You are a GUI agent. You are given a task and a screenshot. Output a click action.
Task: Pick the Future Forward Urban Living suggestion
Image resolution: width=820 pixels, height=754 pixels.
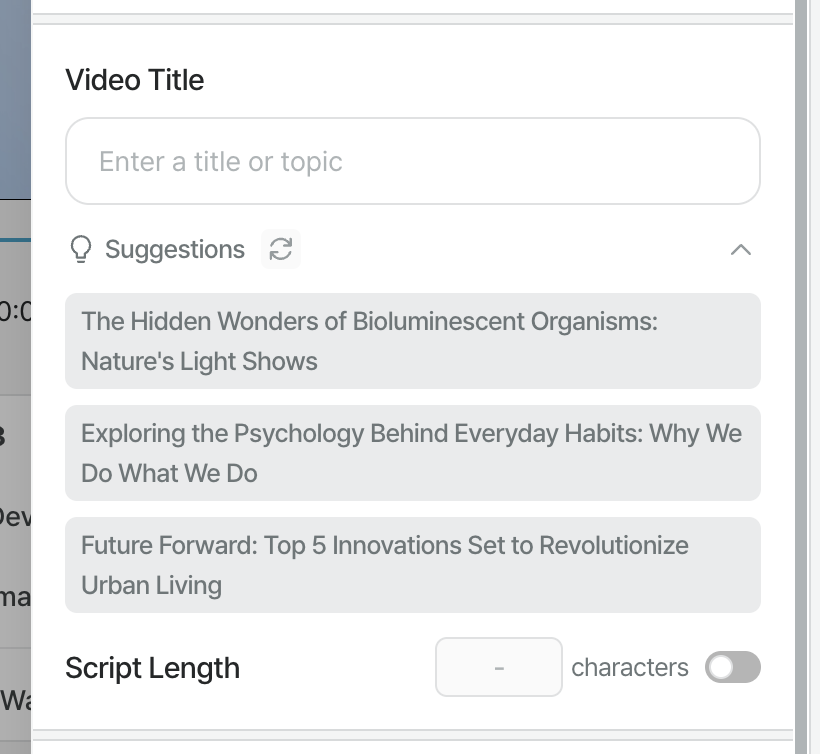pyautogui.click(x=412, y=565)
